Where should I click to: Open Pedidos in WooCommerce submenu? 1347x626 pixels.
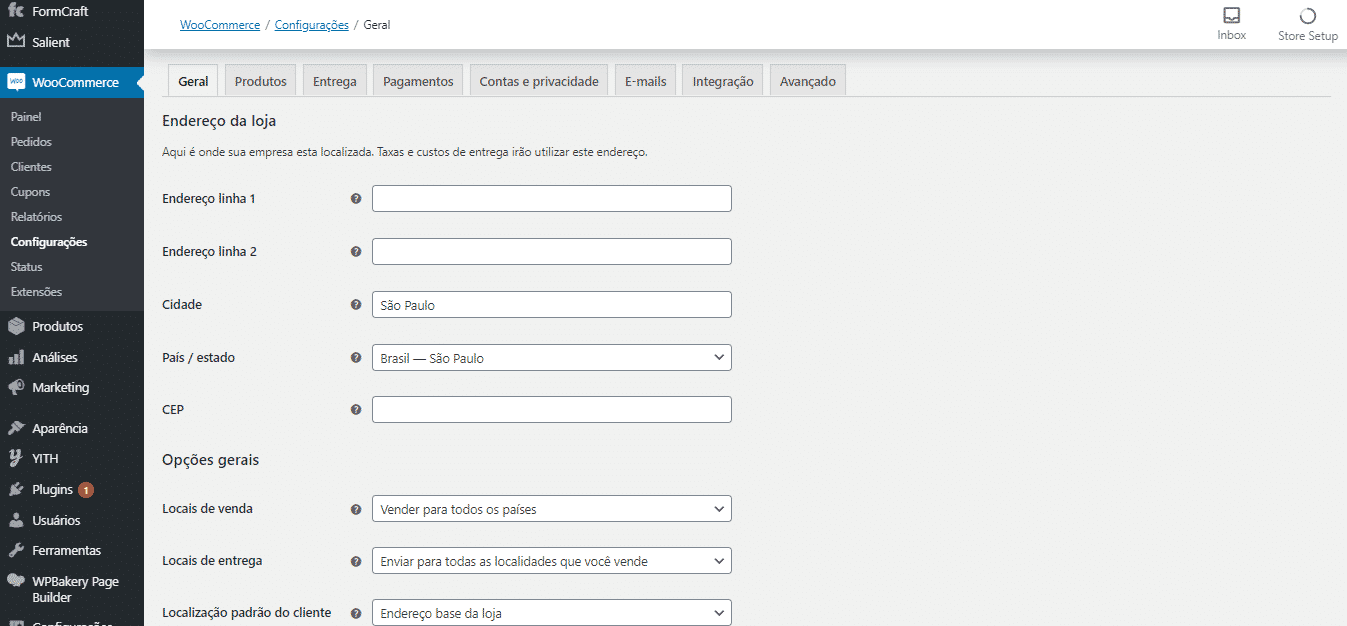[31, 142]
